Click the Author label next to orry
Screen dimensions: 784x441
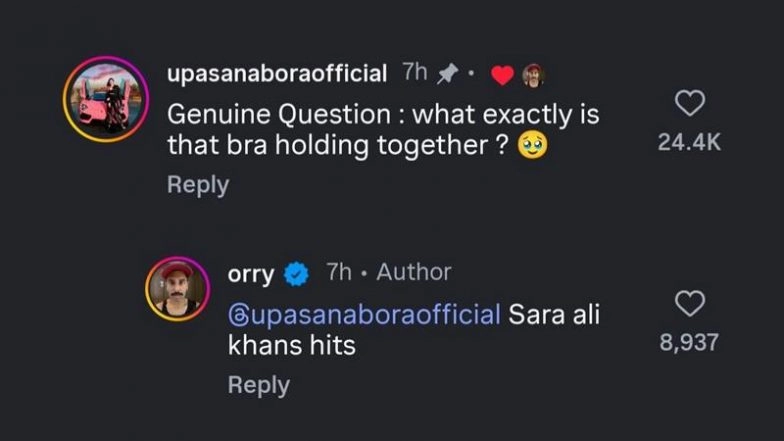point(414,272)
